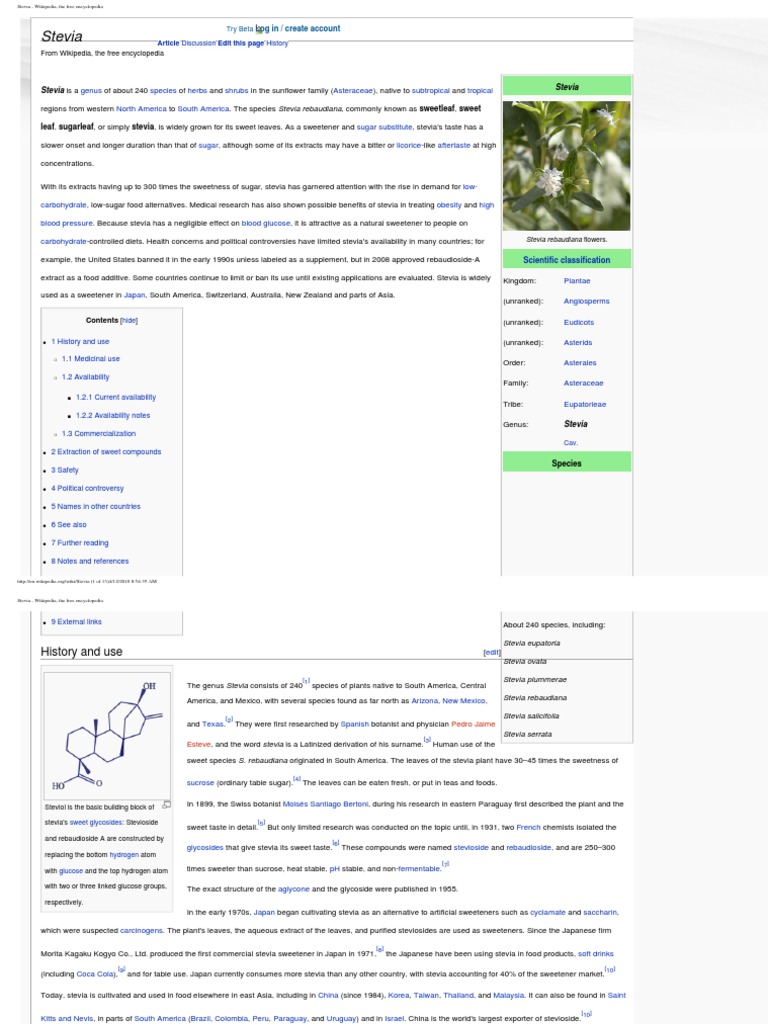Click the Try Beta link
The image size is (768, 1024).
(x=239, y=29)
